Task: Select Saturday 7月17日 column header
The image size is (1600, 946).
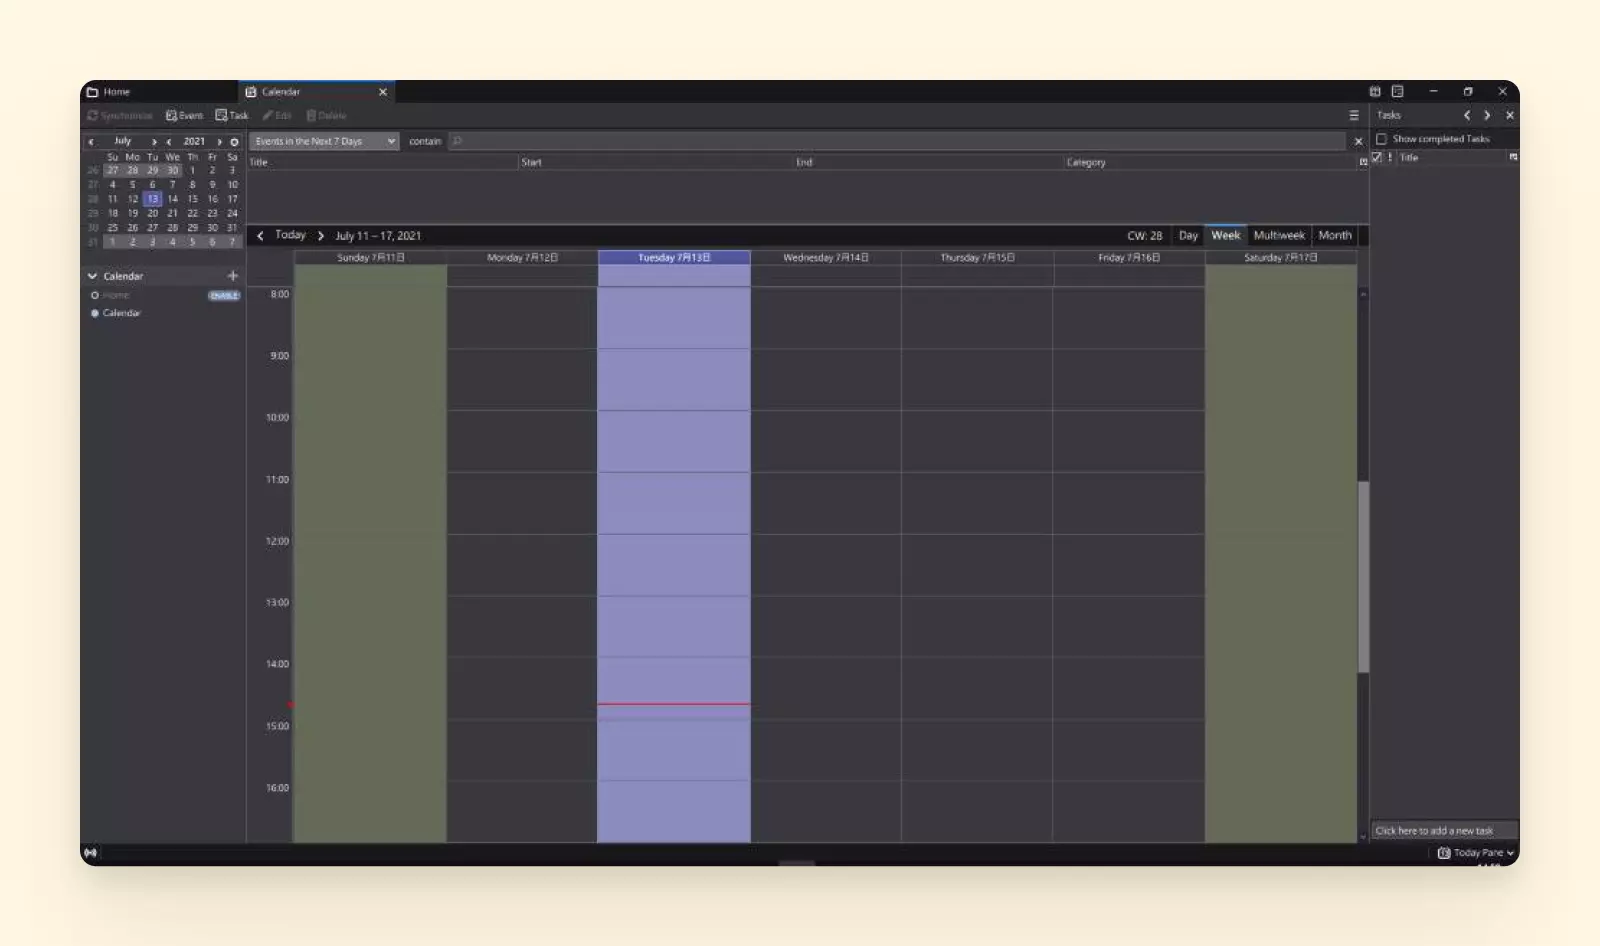Action: click(1281, 258)
